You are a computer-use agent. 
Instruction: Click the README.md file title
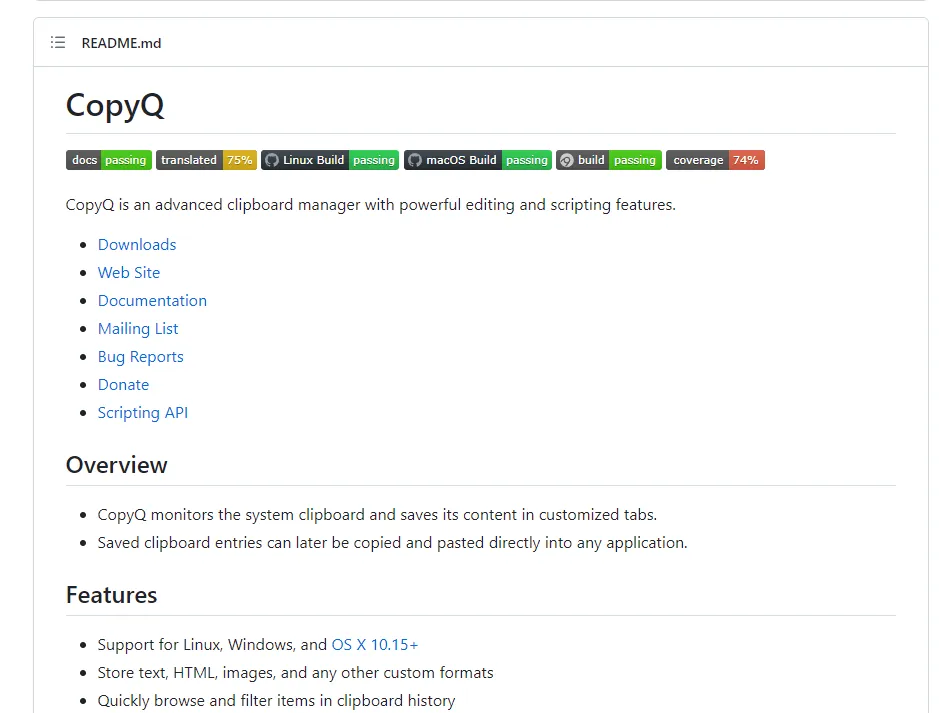click(122, 43)
